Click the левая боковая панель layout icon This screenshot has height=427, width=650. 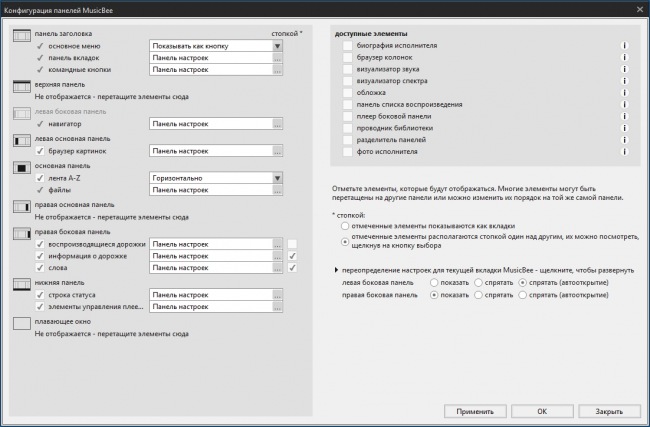pos(22,114)
